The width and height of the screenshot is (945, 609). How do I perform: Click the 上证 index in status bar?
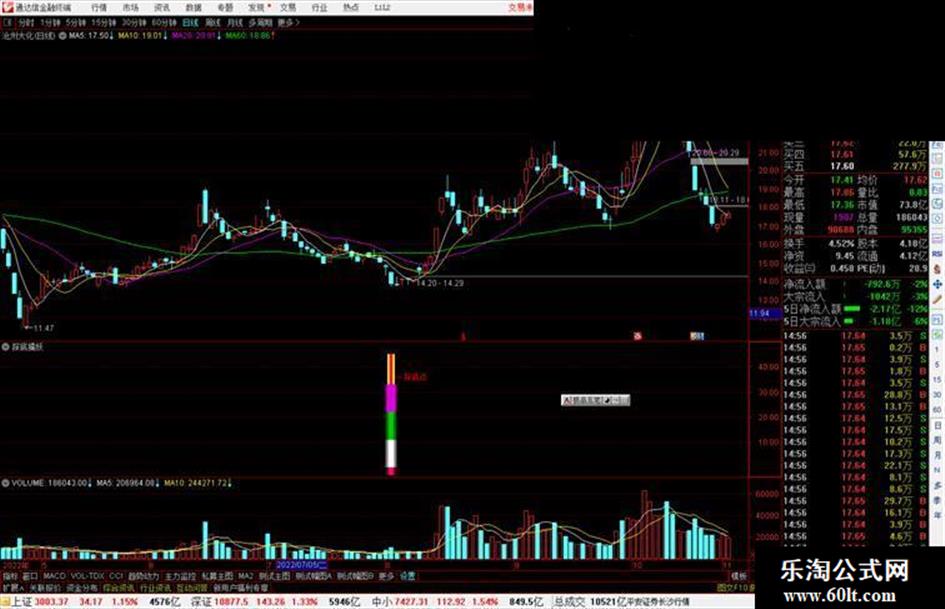click(22, 602)
